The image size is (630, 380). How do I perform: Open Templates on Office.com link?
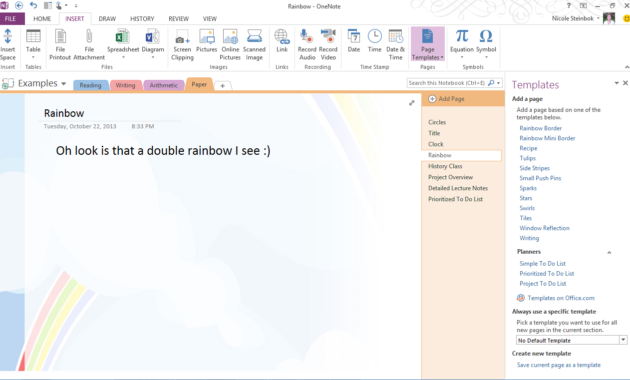point(561,298)
